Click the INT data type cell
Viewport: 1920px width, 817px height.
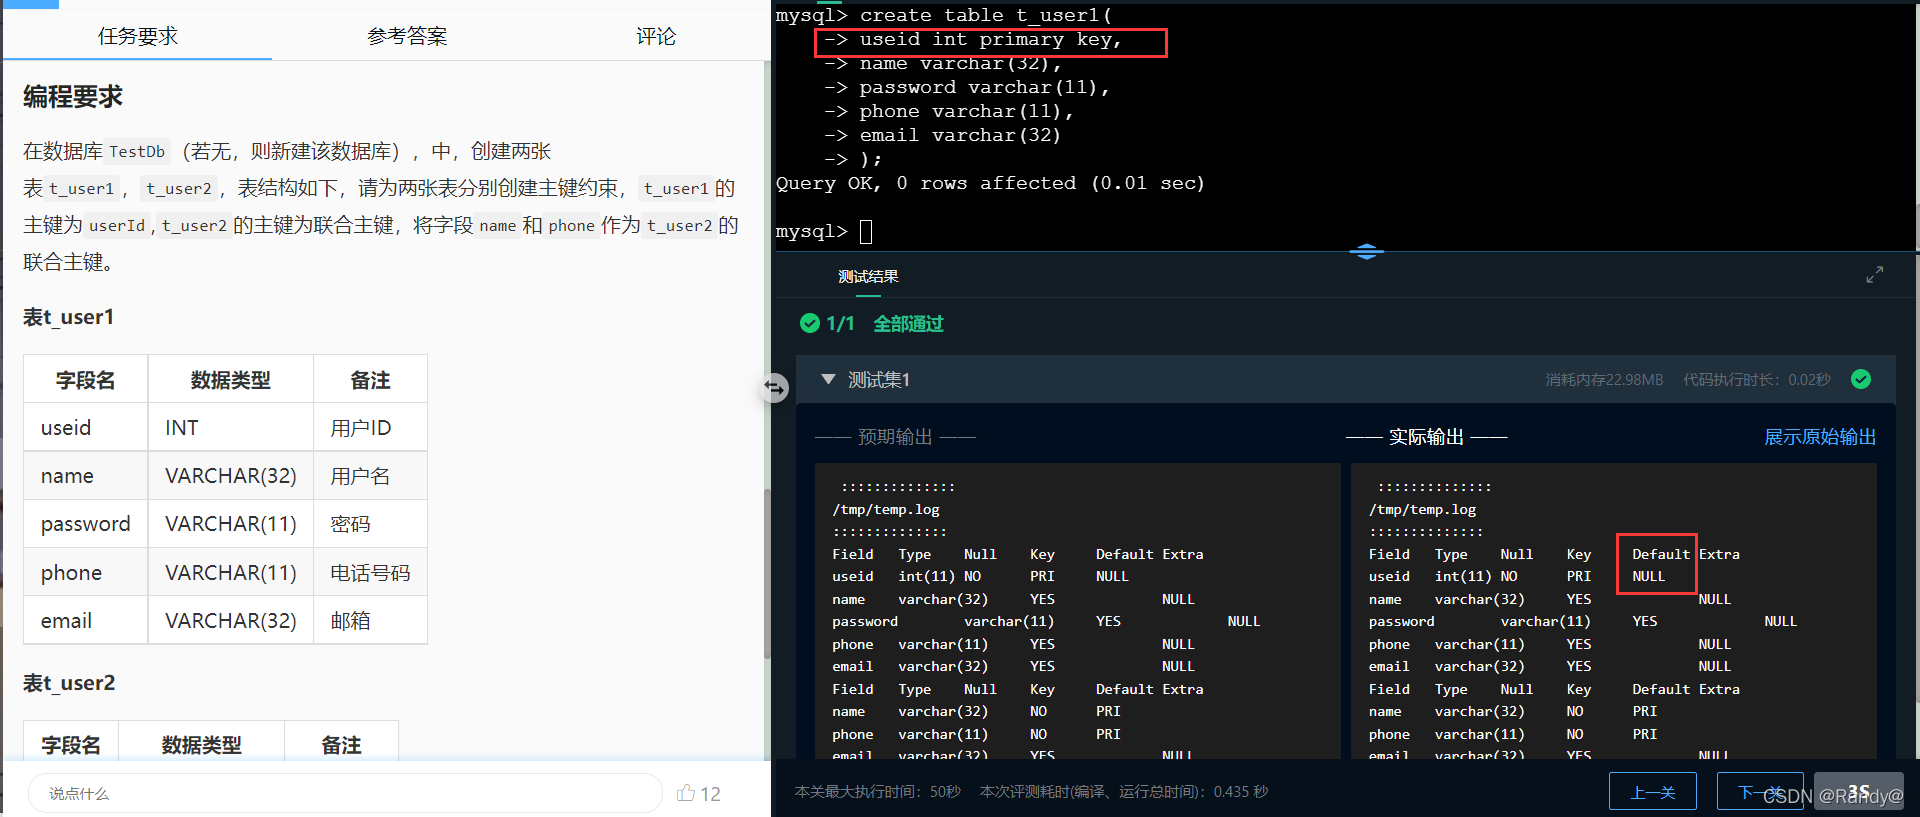pyautogui.click(x=231, y=428)
